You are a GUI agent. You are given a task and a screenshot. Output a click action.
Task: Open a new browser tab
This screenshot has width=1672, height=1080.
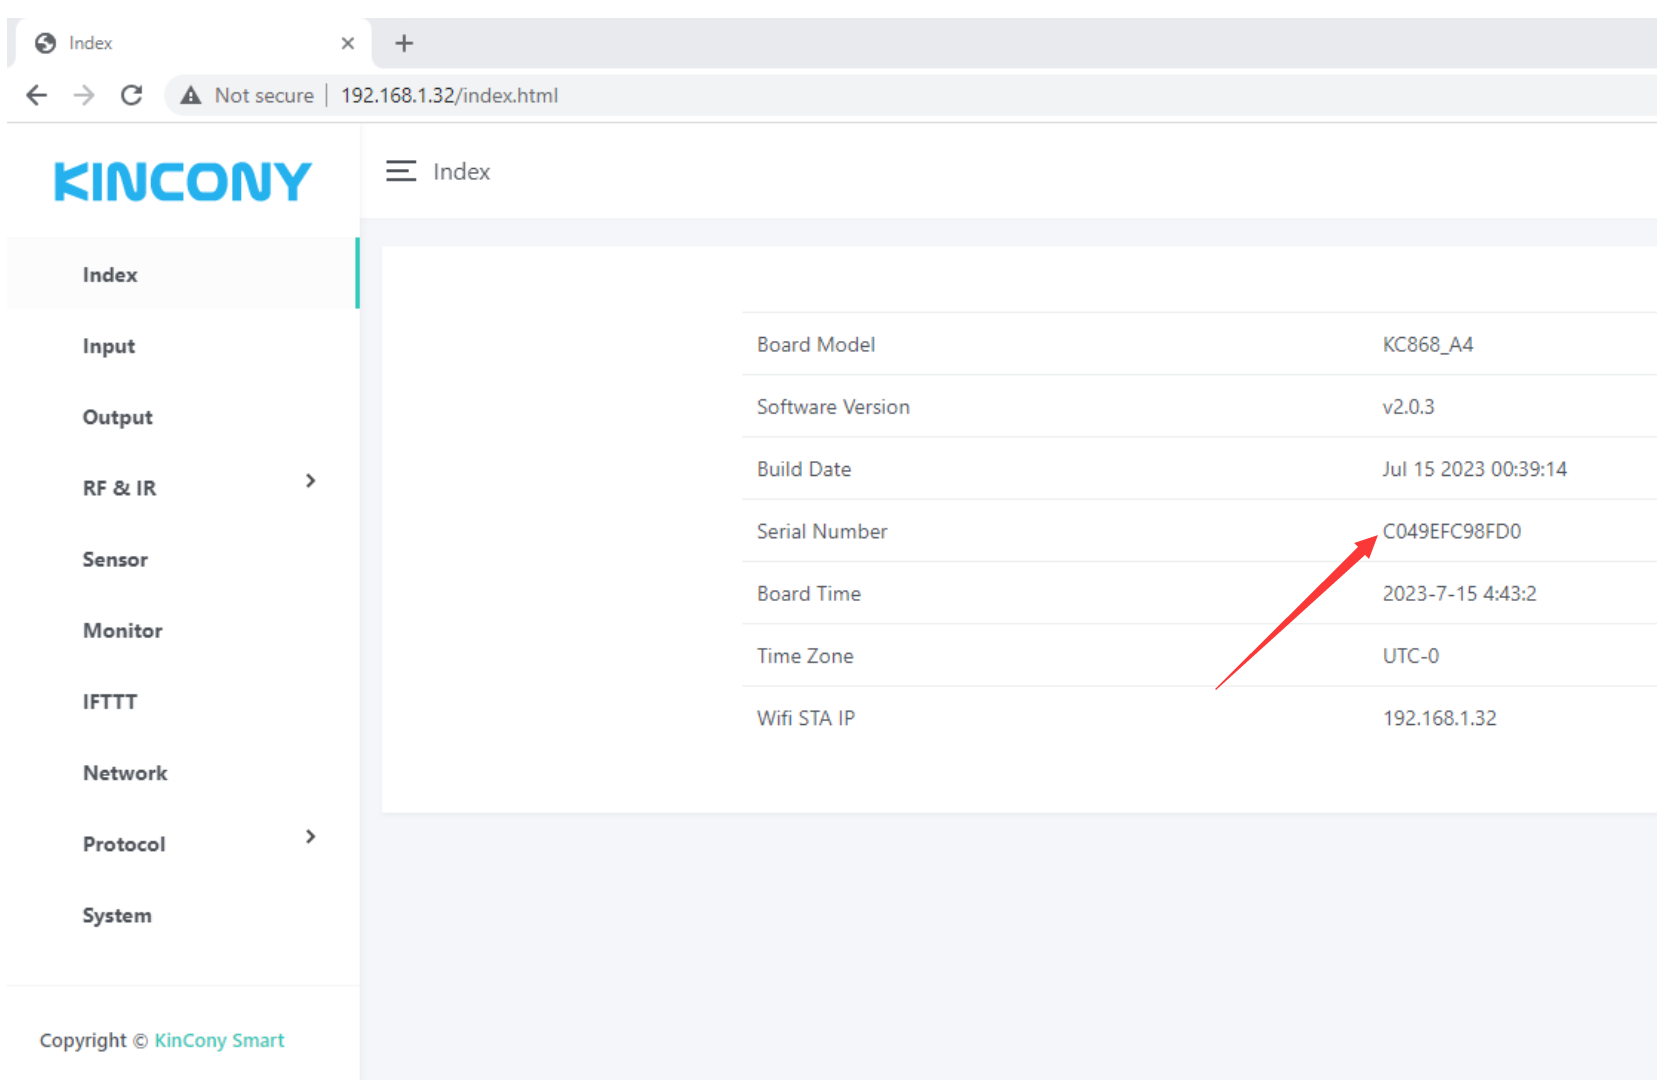pos(404,43)
